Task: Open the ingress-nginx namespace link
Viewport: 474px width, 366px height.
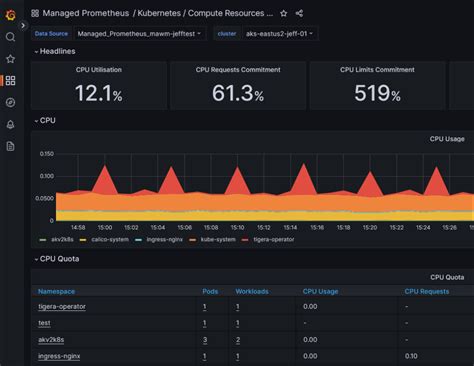Action: [x=59, y=356]
